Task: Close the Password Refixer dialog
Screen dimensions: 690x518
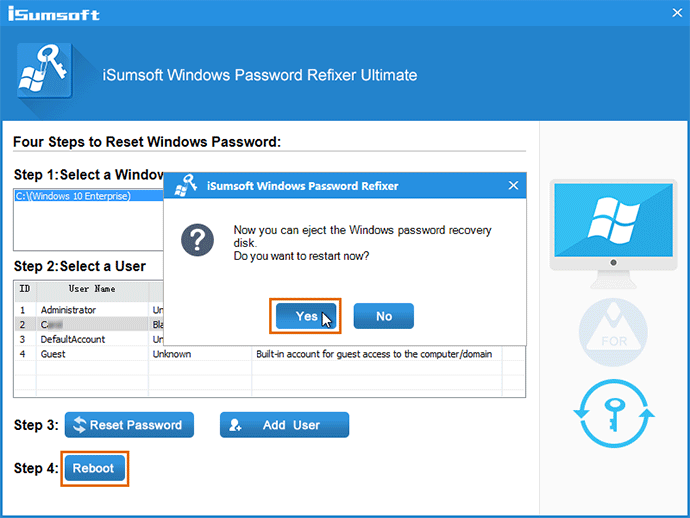Action: [513, 185]
